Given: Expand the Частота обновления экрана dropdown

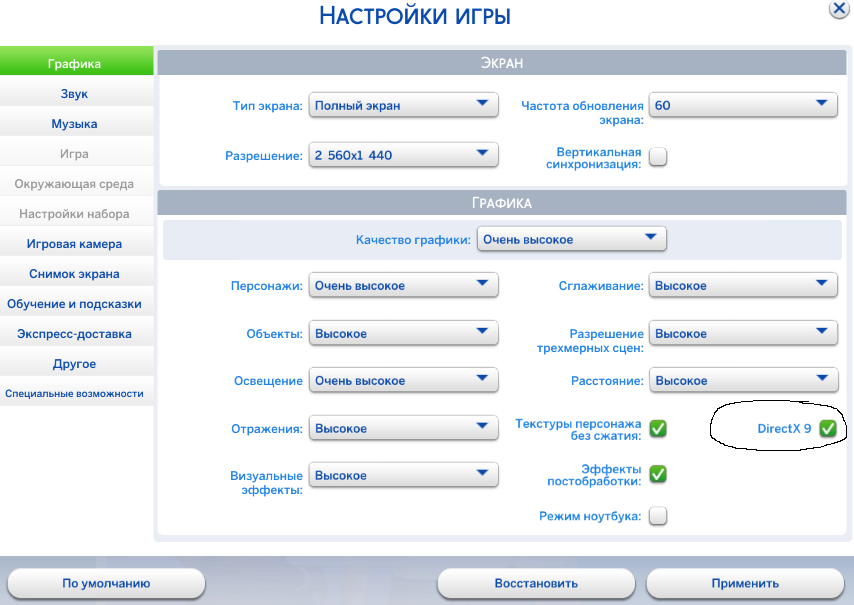Looking at the screenshot, I should [x=743, y=105].
